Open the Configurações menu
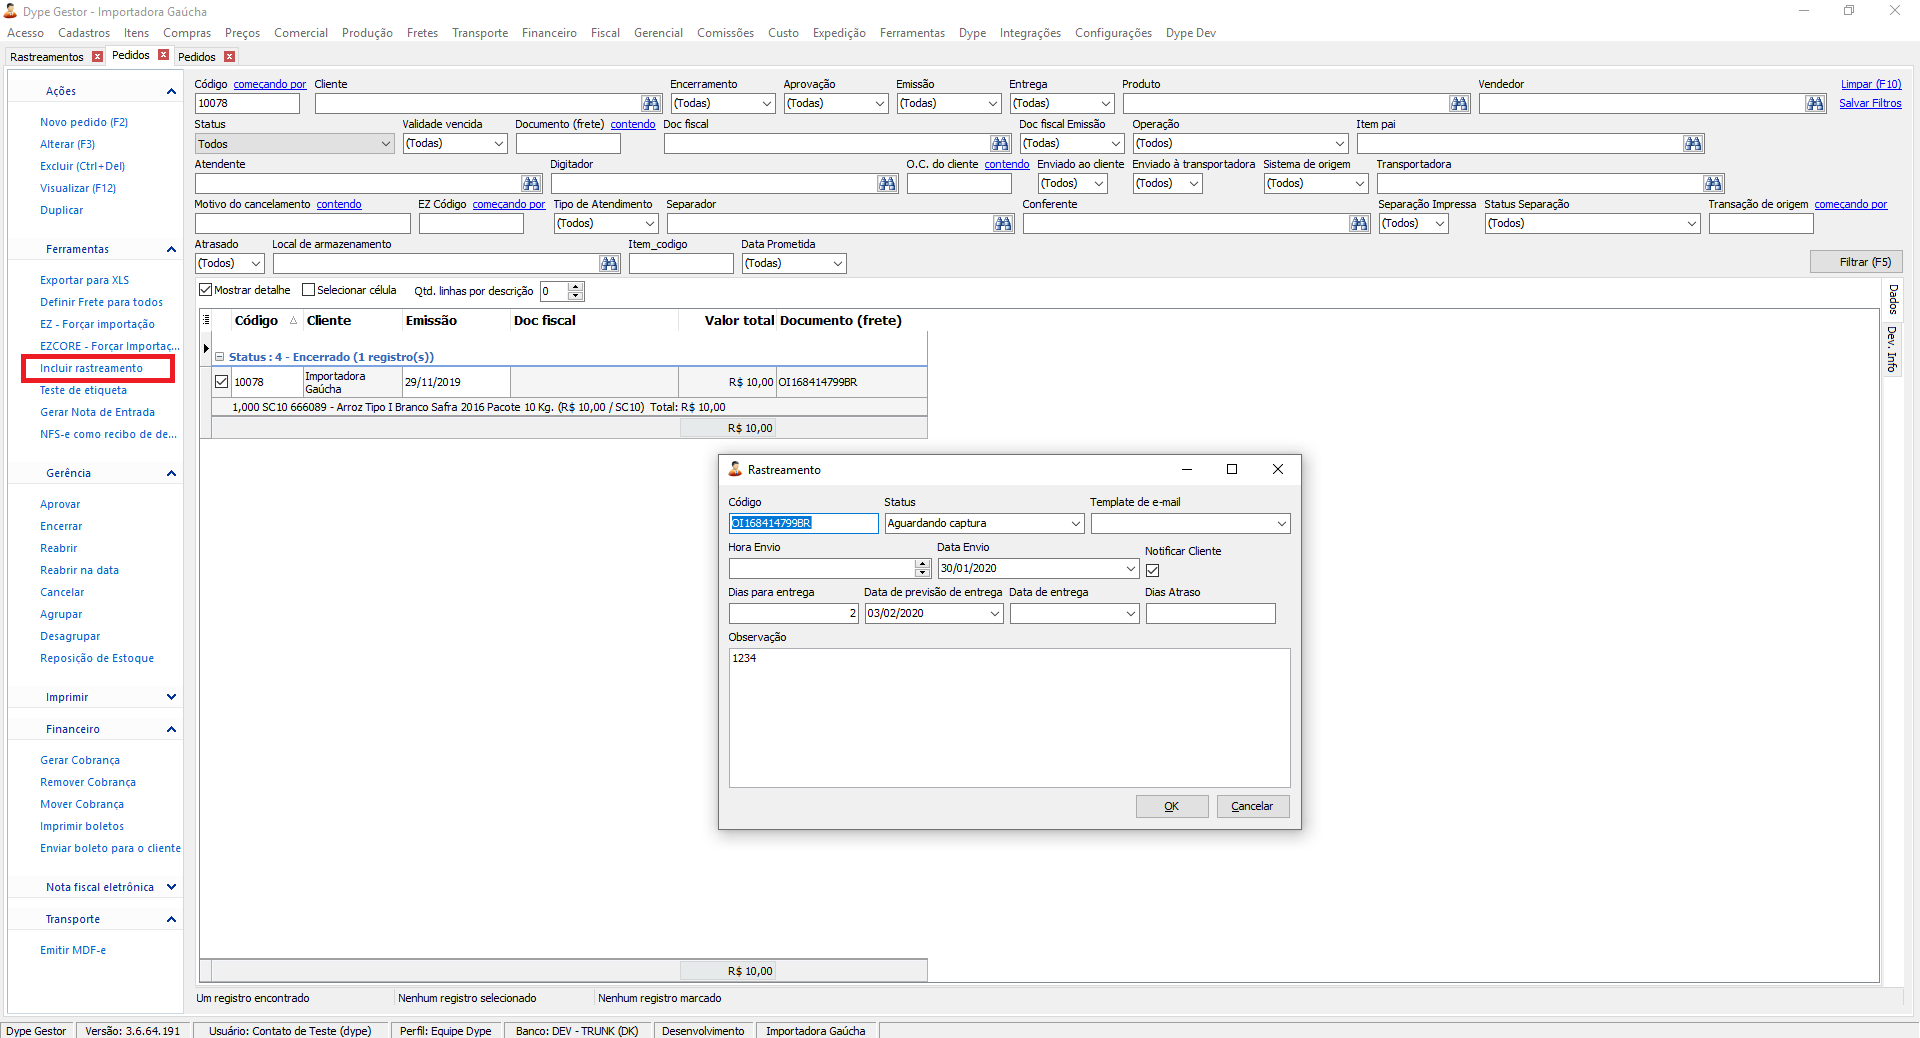The width and height of the screenshot is (1920, 1038). pos(1113,33)
